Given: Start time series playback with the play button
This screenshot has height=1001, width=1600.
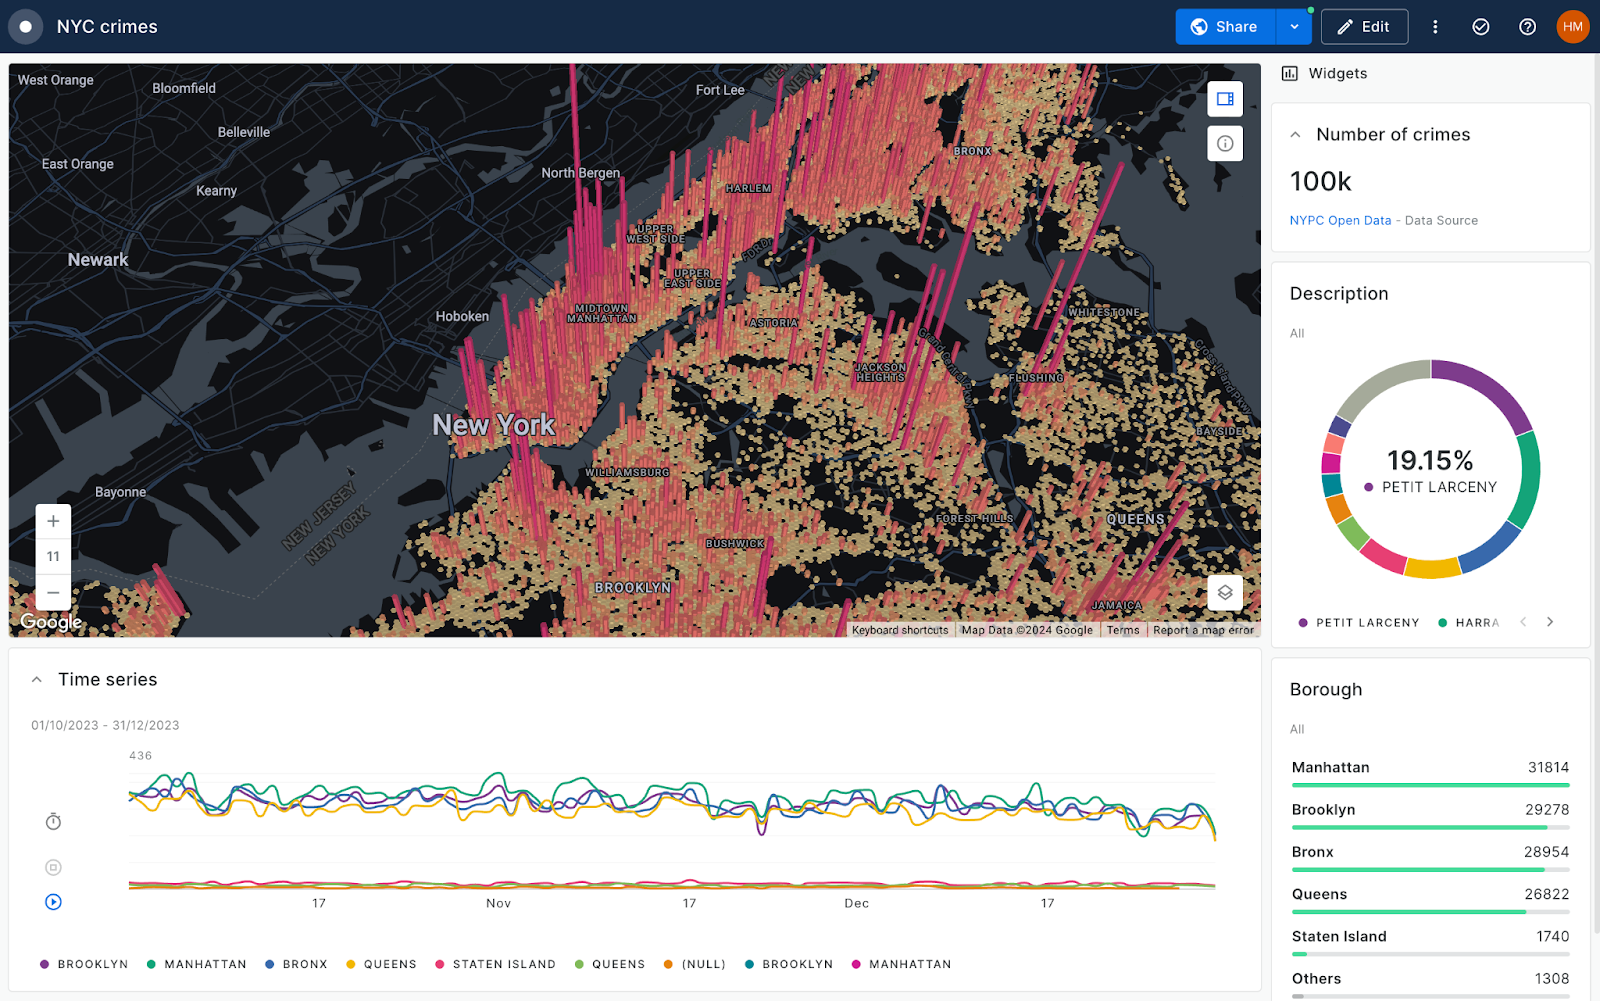Looking at the screenshot, I should [52, 901].
